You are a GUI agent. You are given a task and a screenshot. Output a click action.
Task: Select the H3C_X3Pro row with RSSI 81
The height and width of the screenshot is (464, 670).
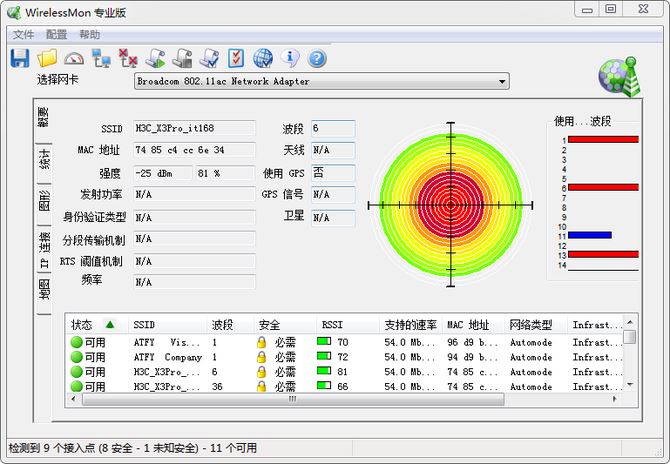(346, 372)
